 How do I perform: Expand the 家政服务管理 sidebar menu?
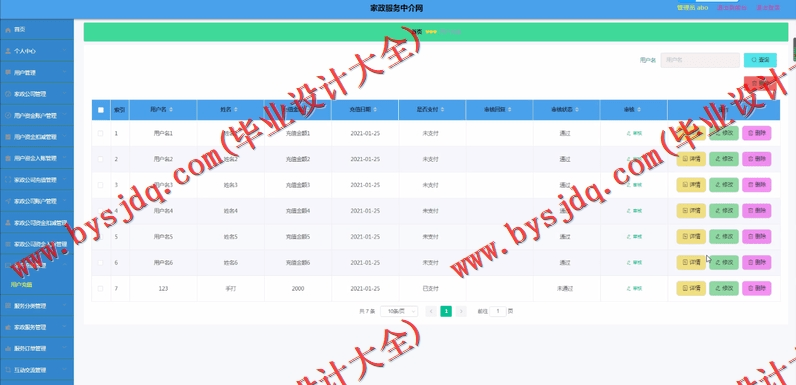pos(37,328)
